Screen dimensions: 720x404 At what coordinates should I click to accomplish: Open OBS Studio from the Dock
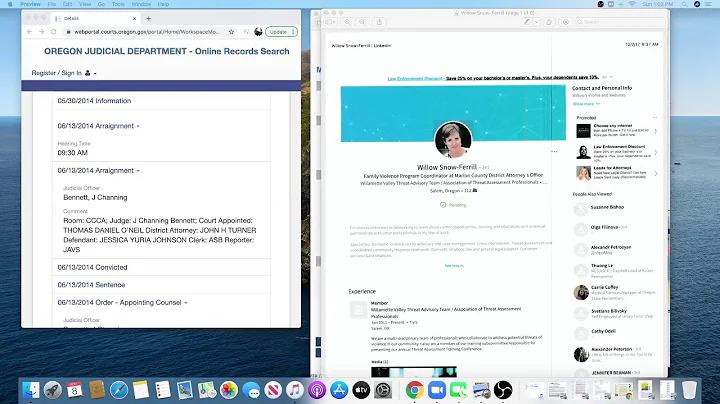pyautogui.click(x=503, y=390)
